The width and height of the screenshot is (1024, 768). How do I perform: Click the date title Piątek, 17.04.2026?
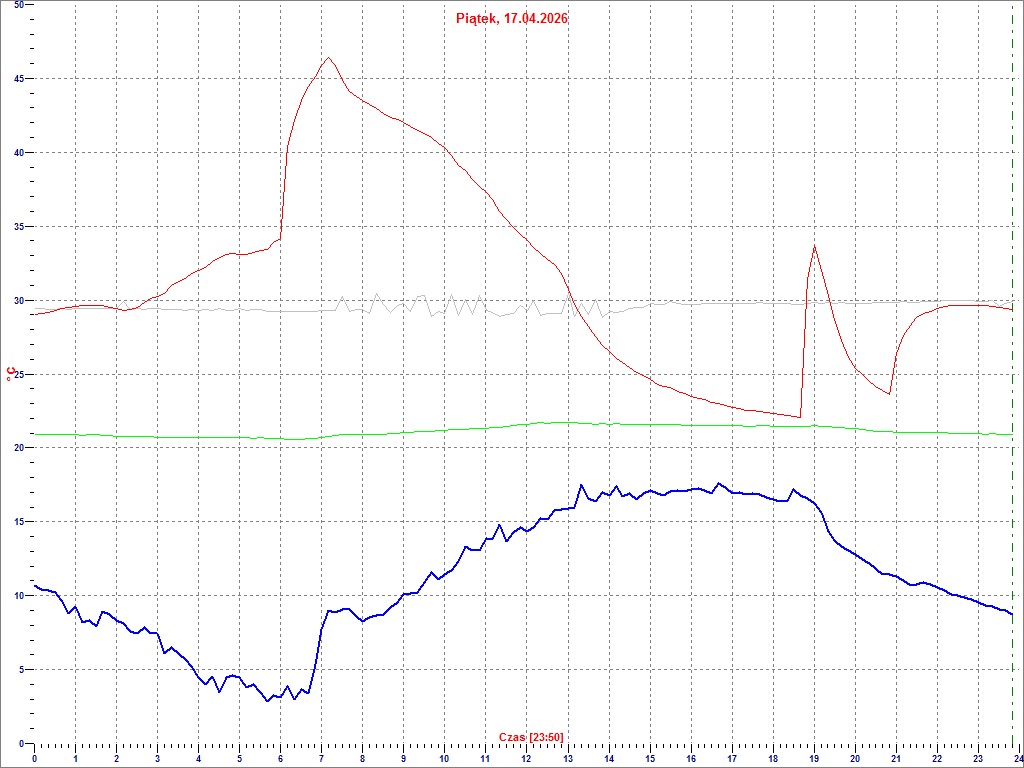click(511, 18)
